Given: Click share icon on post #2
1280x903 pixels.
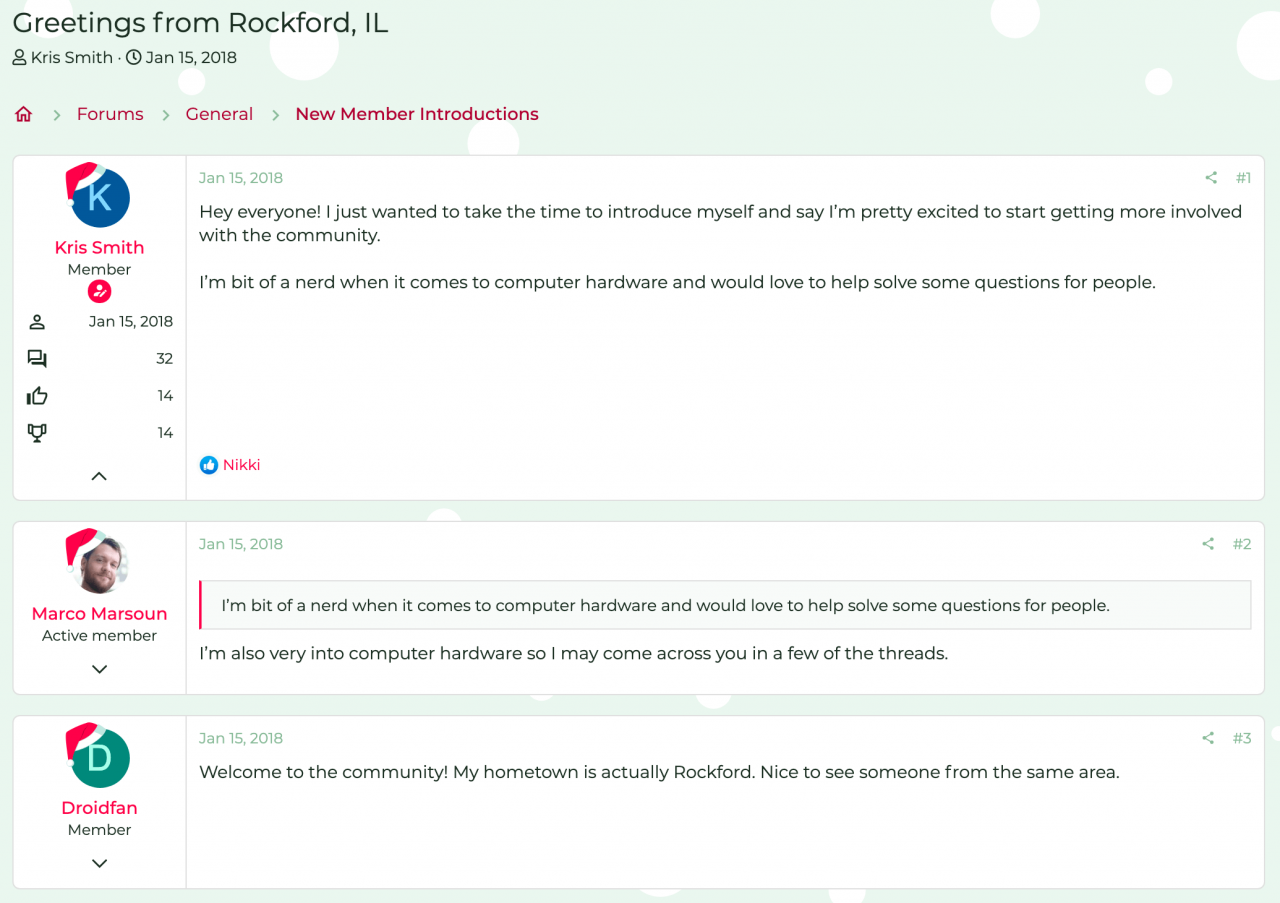Looking at the screenshot, I should tap(1208, 544).
